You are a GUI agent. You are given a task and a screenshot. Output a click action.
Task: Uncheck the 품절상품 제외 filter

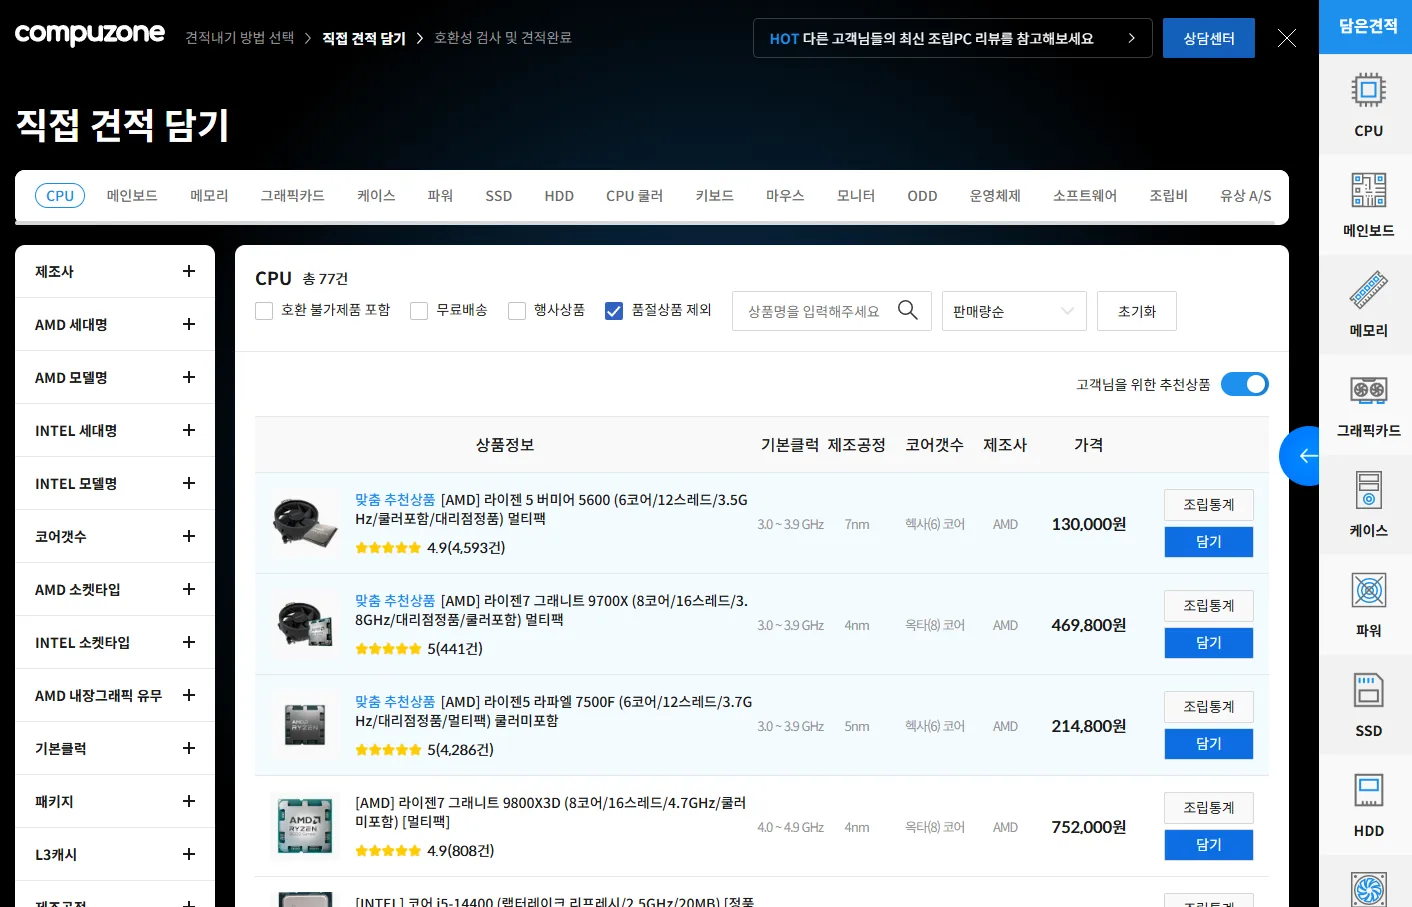pos(613,311)
